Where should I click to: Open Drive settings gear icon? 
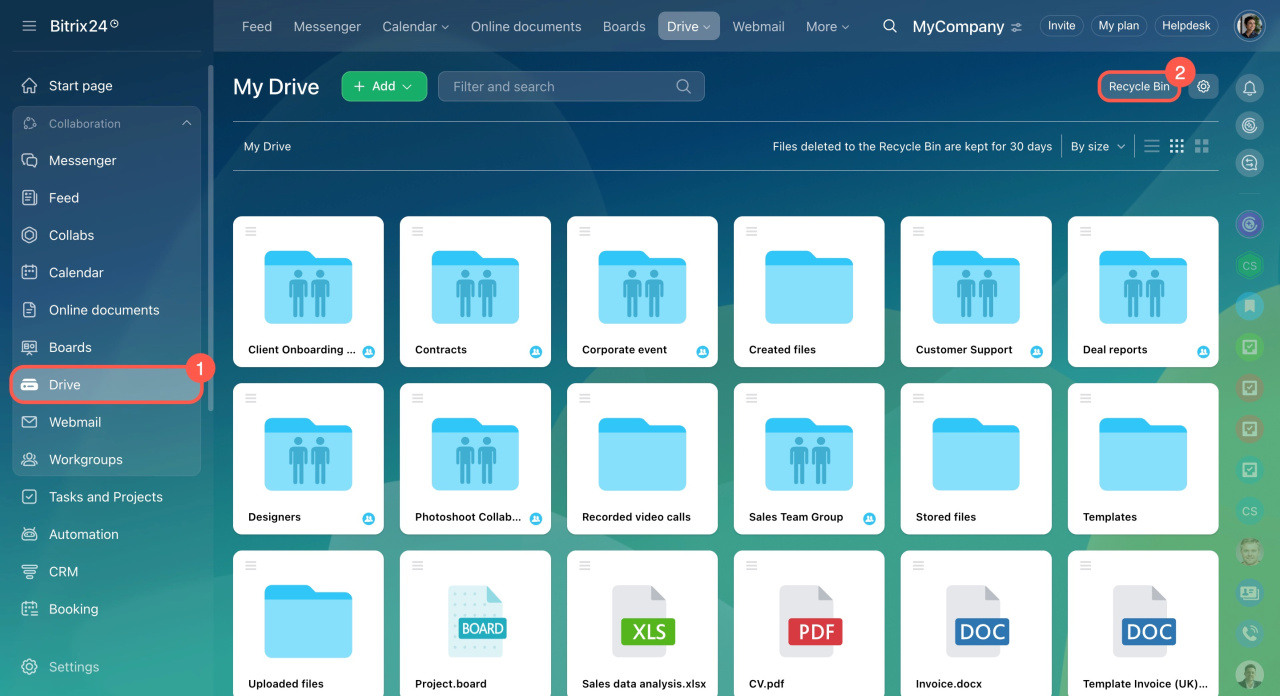click(1203, 87)
